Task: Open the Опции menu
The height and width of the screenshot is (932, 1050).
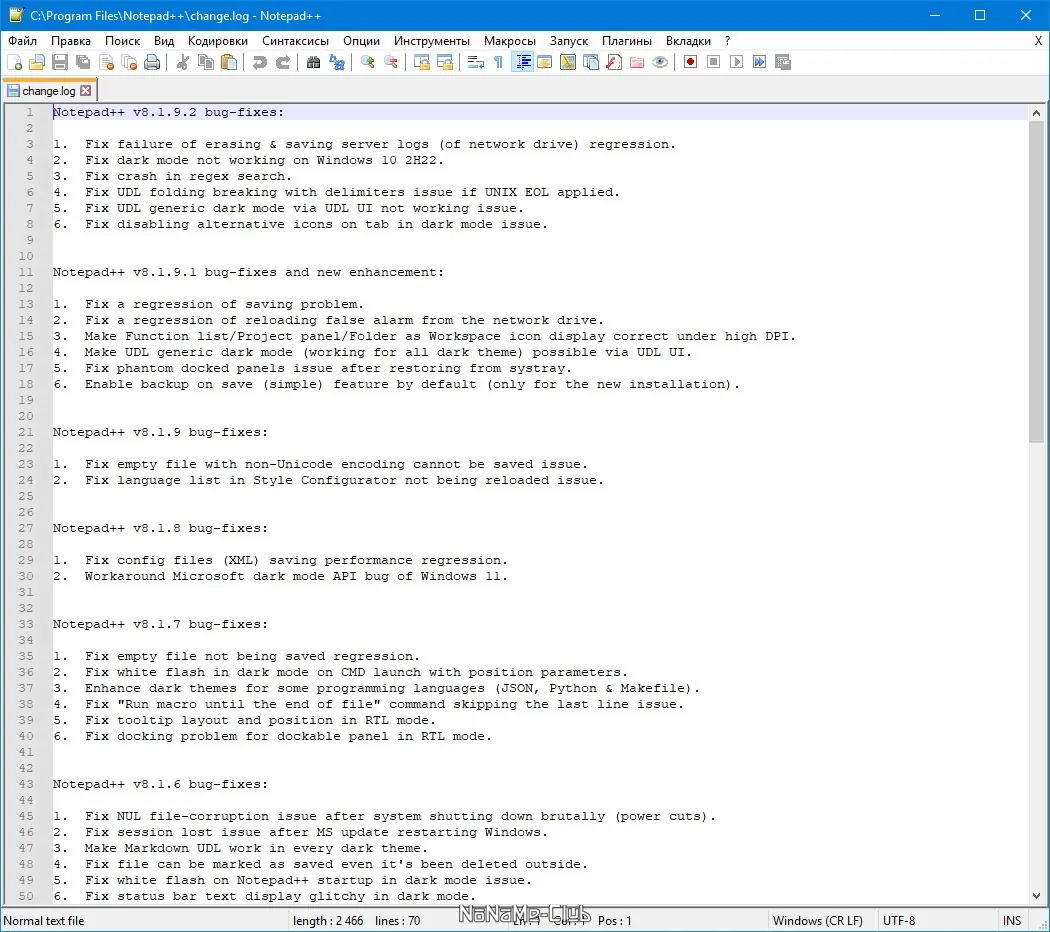Action: pyautogui.click(x=362, y=41)
